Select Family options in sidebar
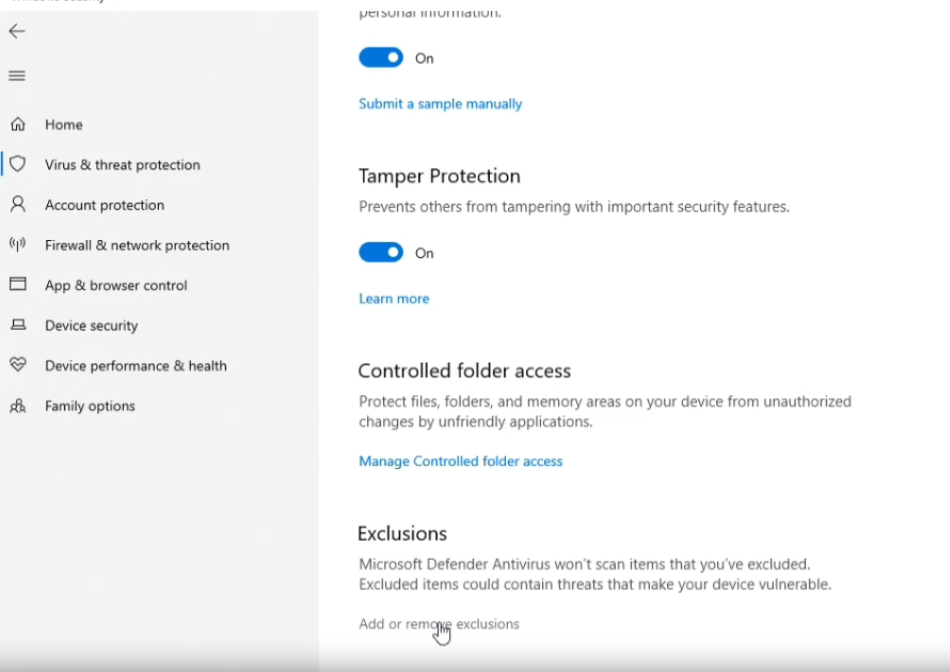Image resolution: width=950 pixels, height=672 pixels. tap(90, 405)
